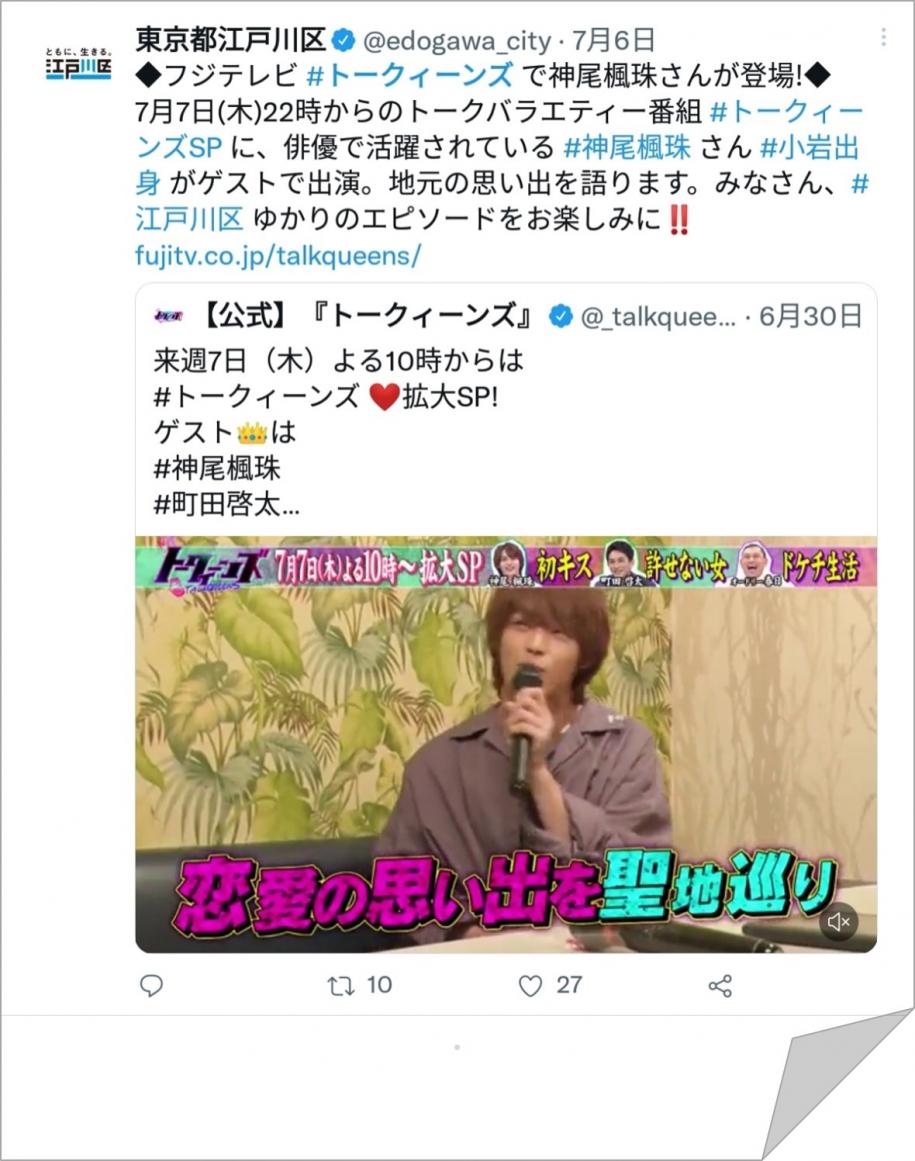Play the video thumbnail showing 恋愛の思い出を聖地巡り
The height and width of the screenshot is (1161, 915).
click(506, 744)
